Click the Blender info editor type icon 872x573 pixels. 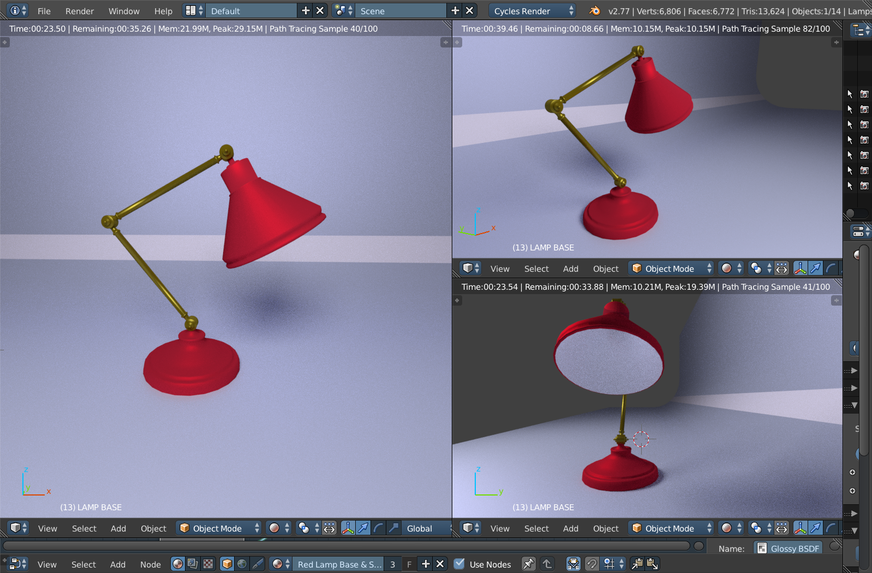[x=14, y=10]
